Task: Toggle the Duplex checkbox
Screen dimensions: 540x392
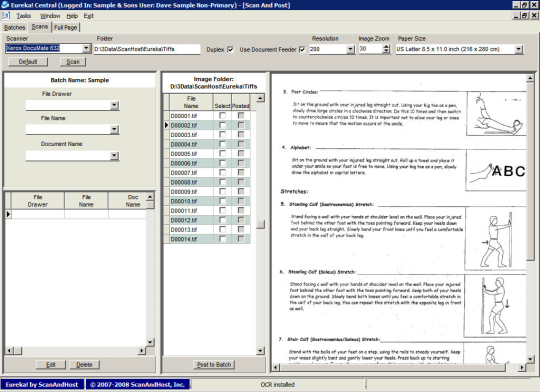Action: coord(230,50)
